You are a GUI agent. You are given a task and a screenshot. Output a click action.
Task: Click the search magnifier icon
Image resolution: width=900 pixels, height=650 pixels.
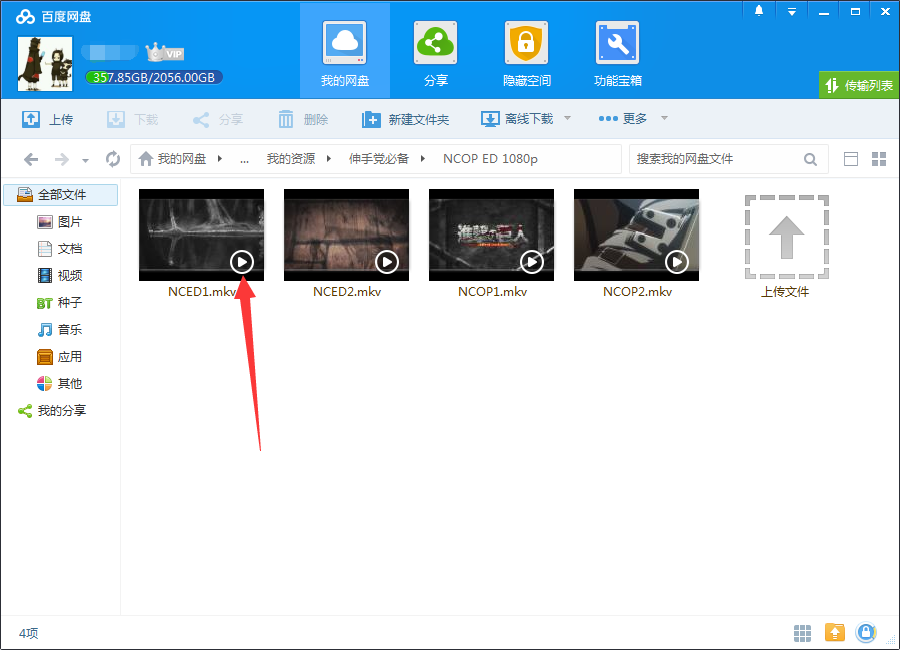tap(810, 160)
